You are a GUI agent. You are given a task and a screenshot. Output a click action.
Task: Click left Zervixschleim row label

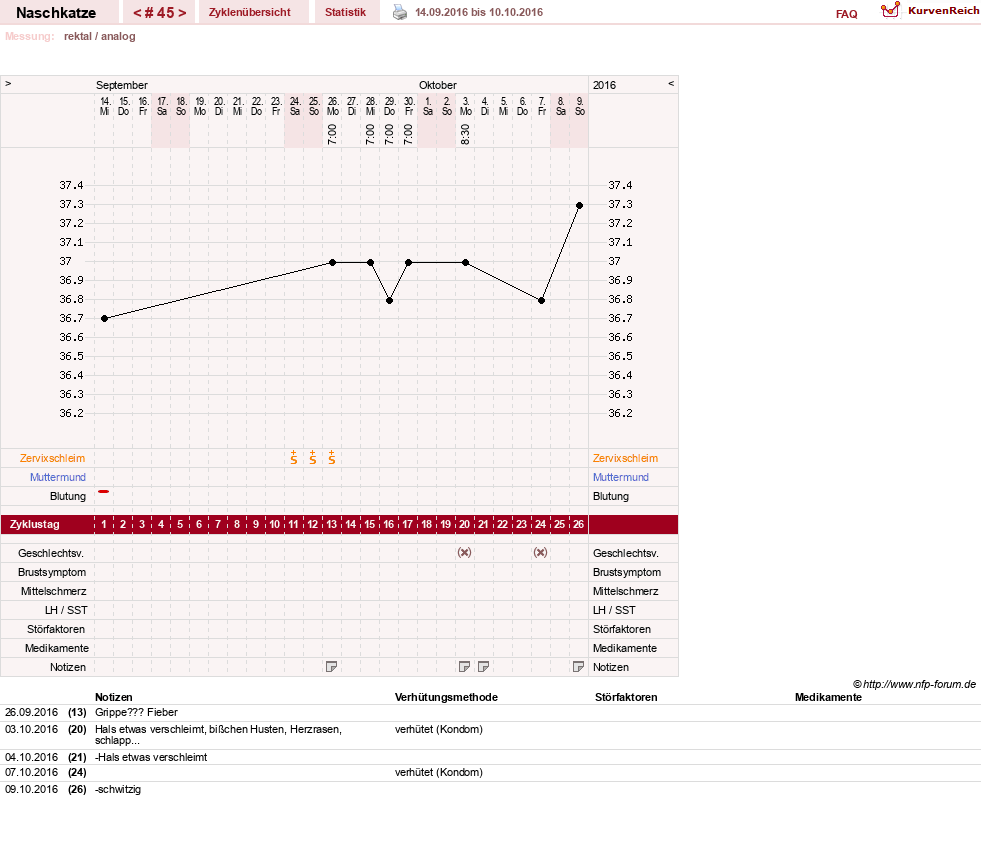53,458
